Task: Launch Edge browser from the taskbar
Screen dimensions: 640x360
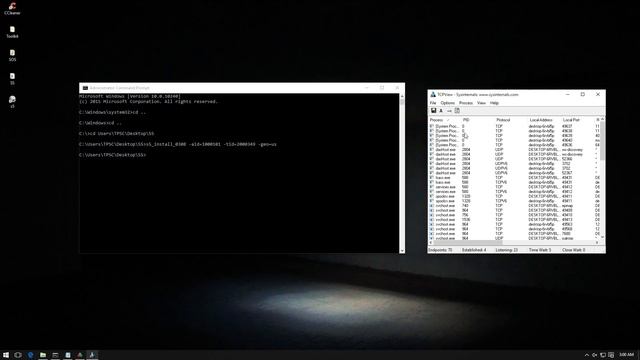Action: pos(31,355)
